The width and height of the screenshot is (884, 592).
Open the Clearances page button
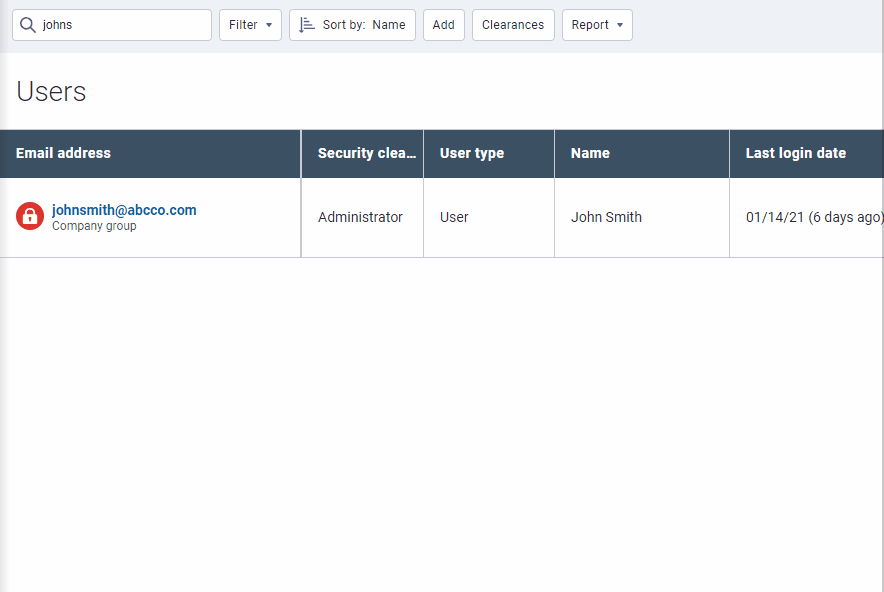click(513, 25)
